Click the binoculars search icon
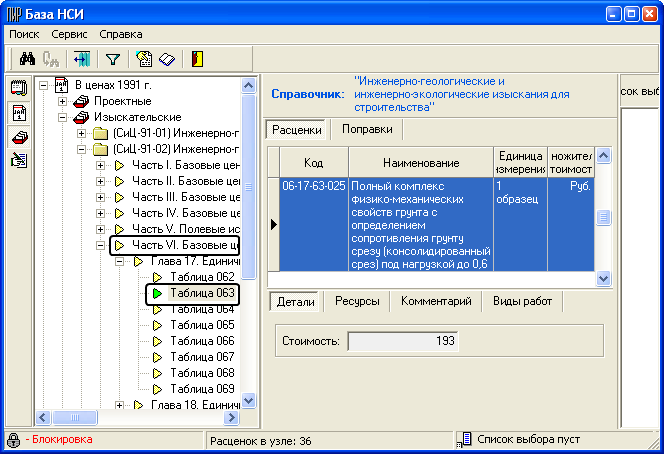This screenshot has height=454, width=664. coord(27,59)
